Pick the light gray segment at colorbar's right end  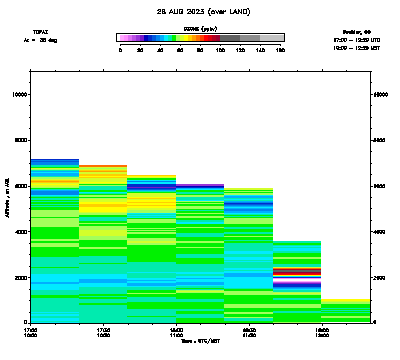tap(272, 38)
